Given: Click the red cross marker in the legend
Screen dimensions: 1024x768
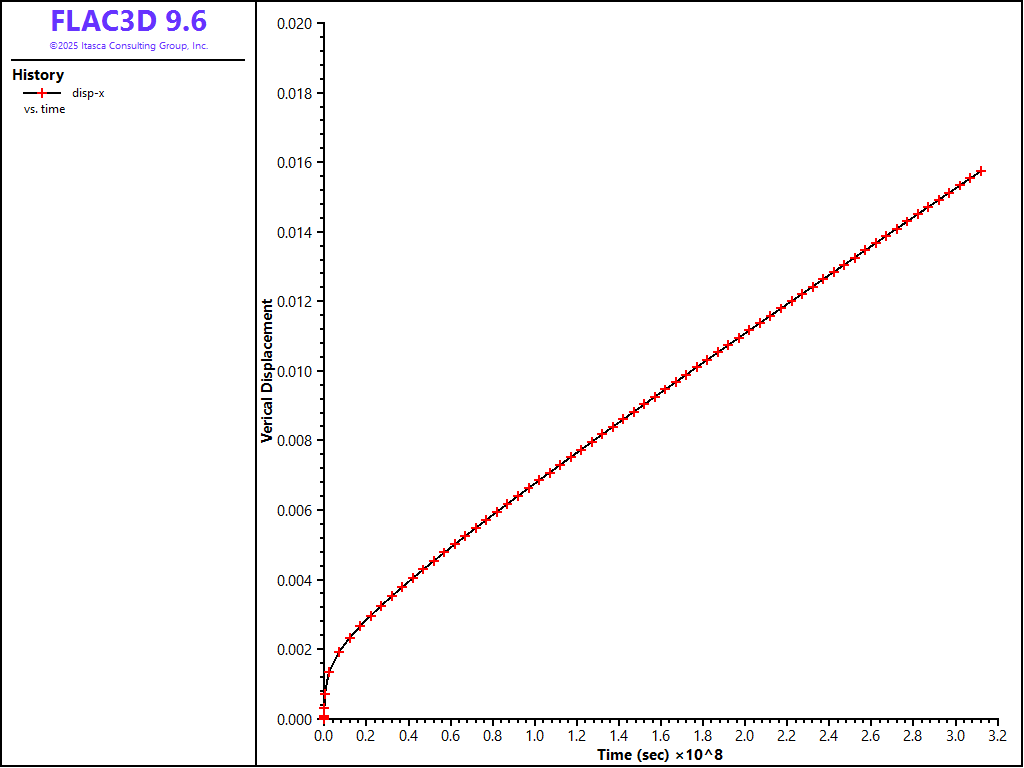Looking at the screenshot, I should 42,93.
